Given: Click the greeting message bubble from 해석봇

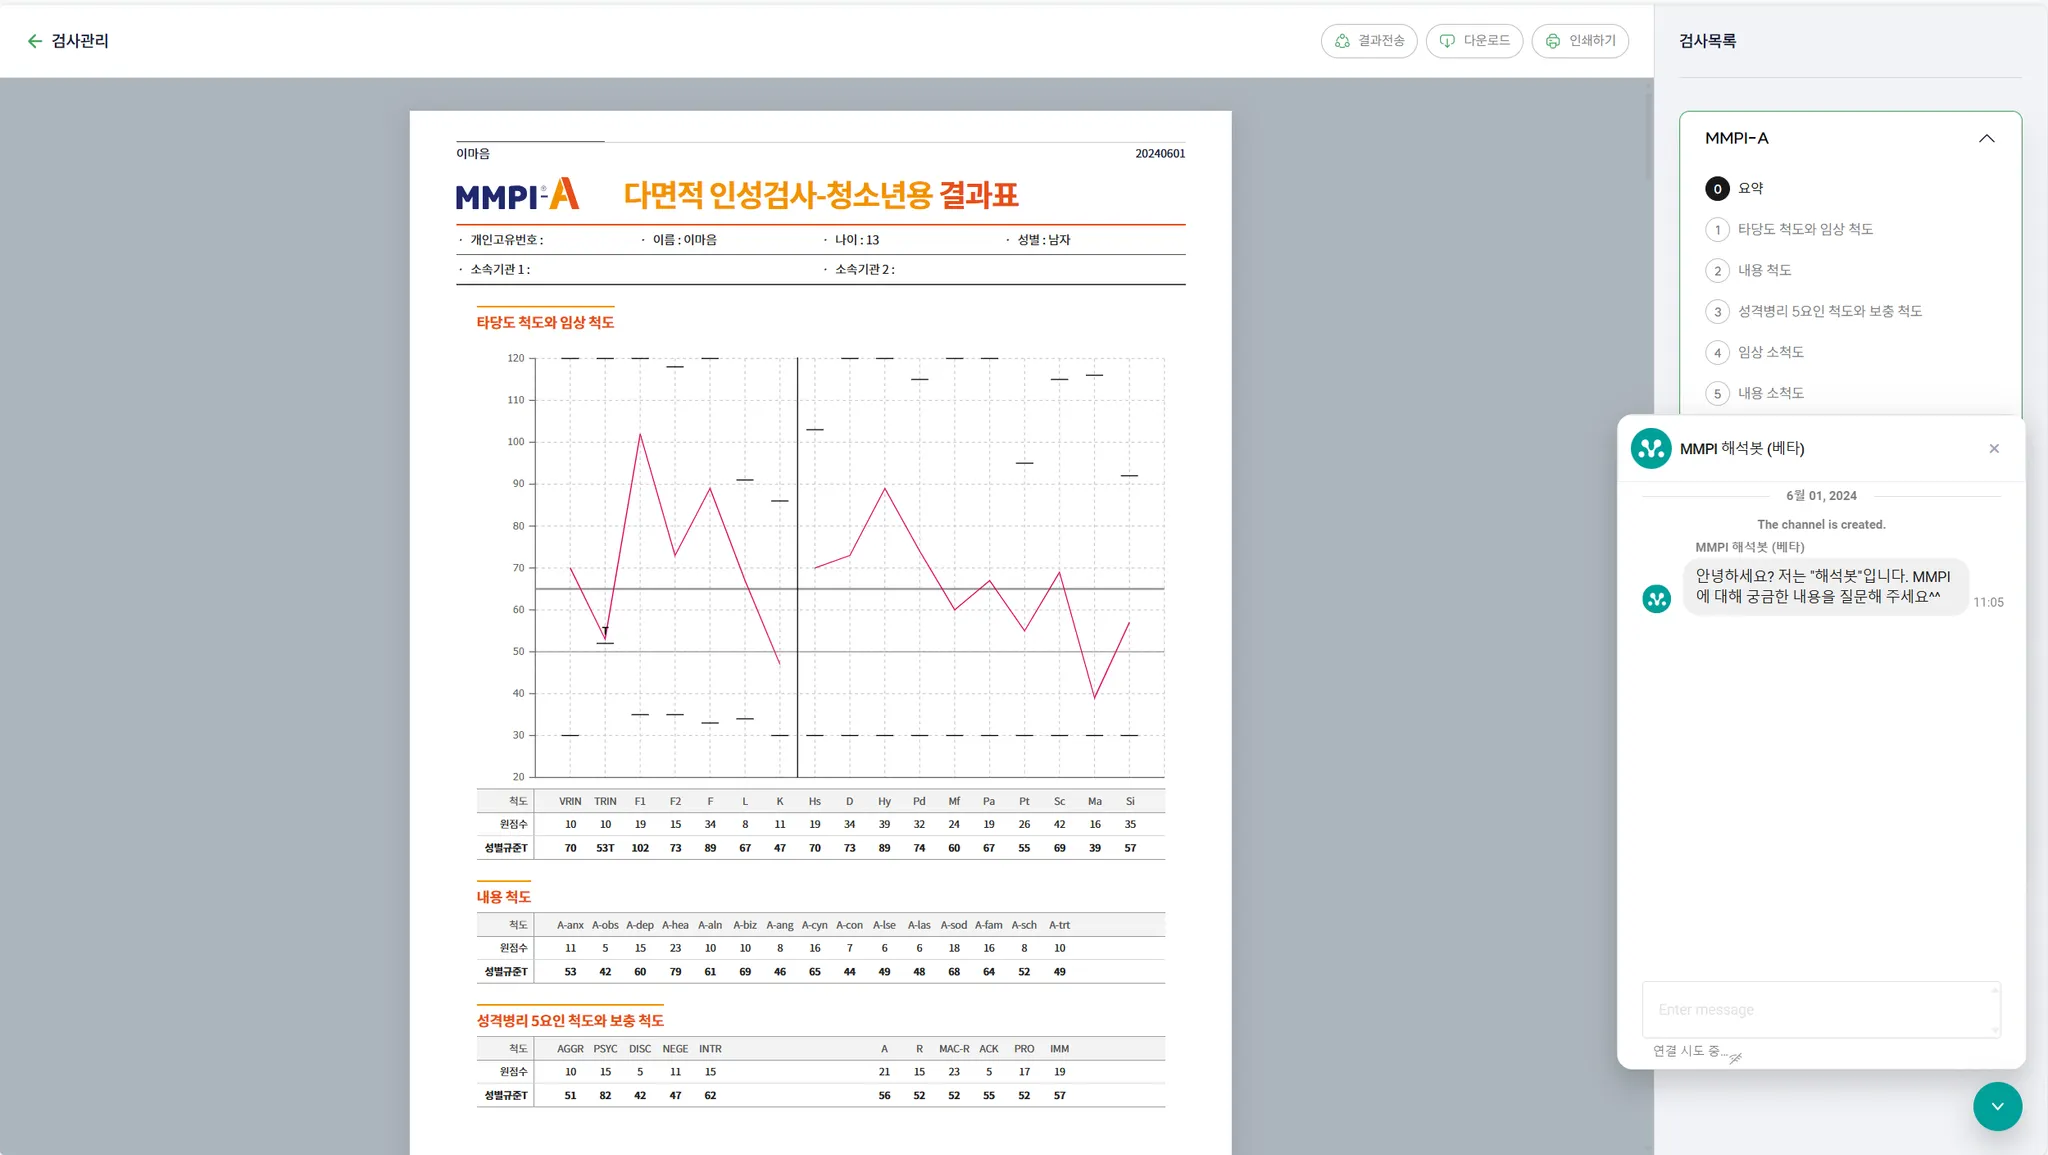Looking at the screenshot, I should [x=1824, y=586].
